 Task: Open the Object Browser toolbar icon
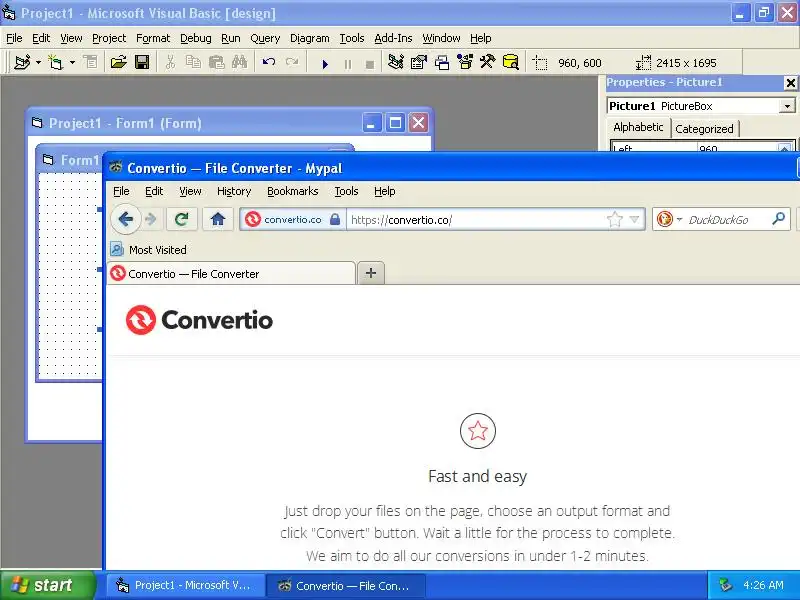click(x=465, y=63)
